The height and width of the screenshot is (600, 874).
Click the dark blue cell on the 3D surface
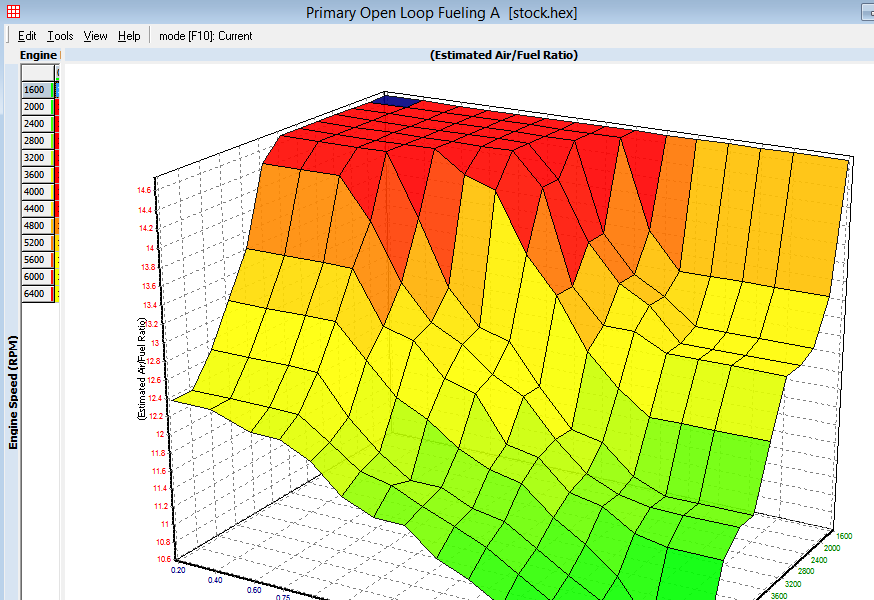398,101
